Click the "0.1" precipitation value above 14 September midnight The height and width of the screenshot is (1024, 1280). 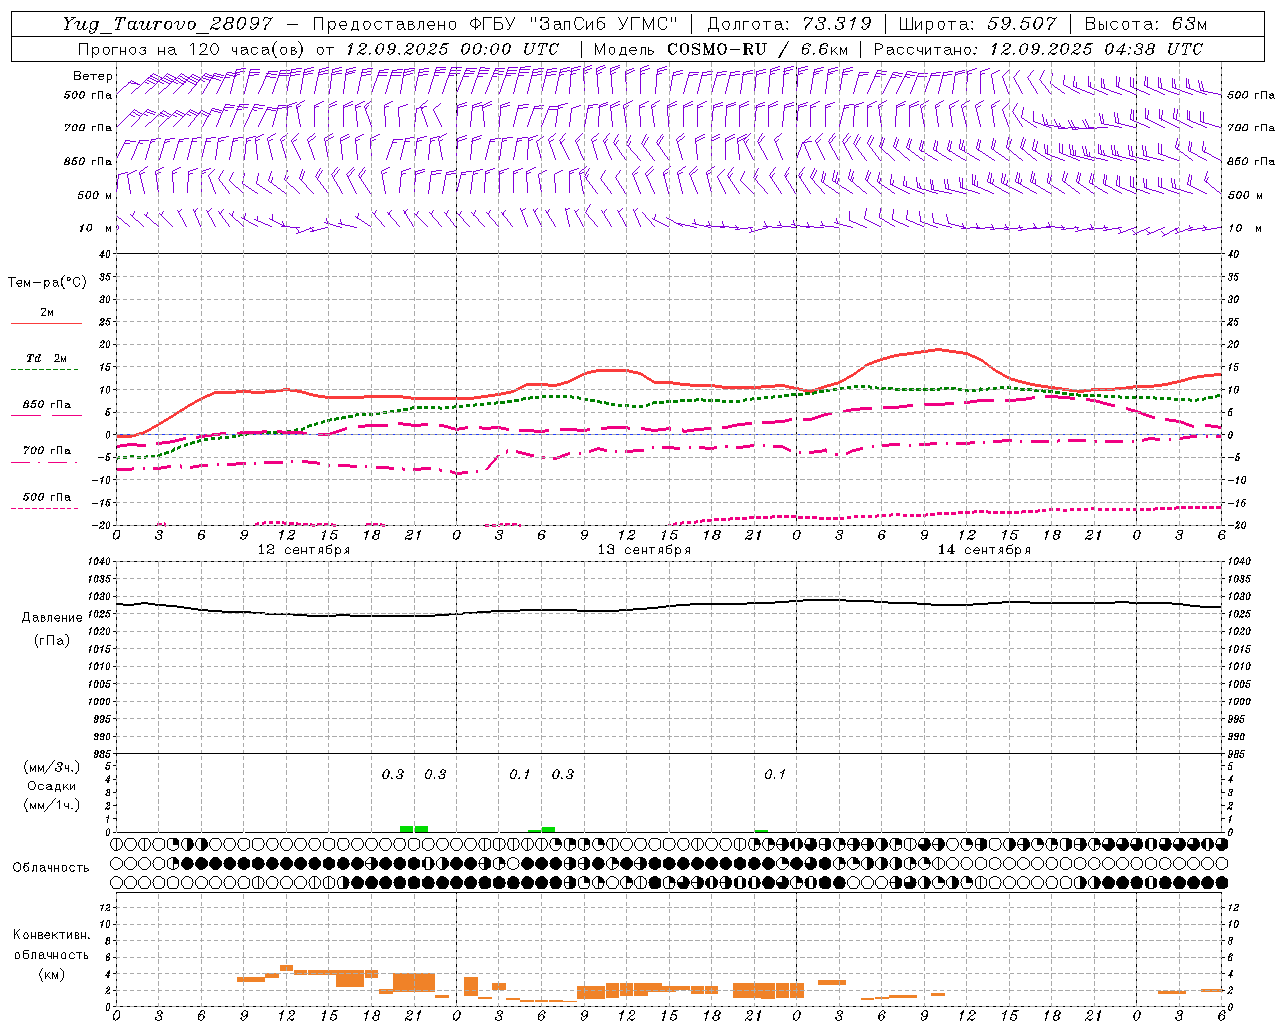click(x=775, y=775)
